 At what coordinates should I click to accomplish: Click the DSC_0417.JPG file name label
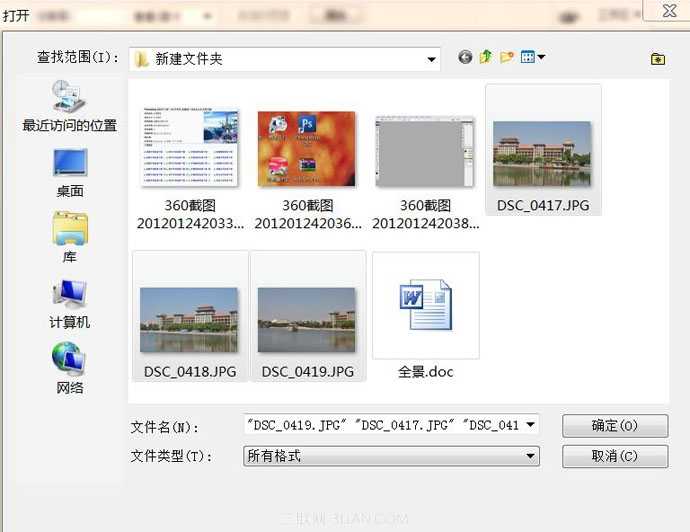tap(543, 205)
